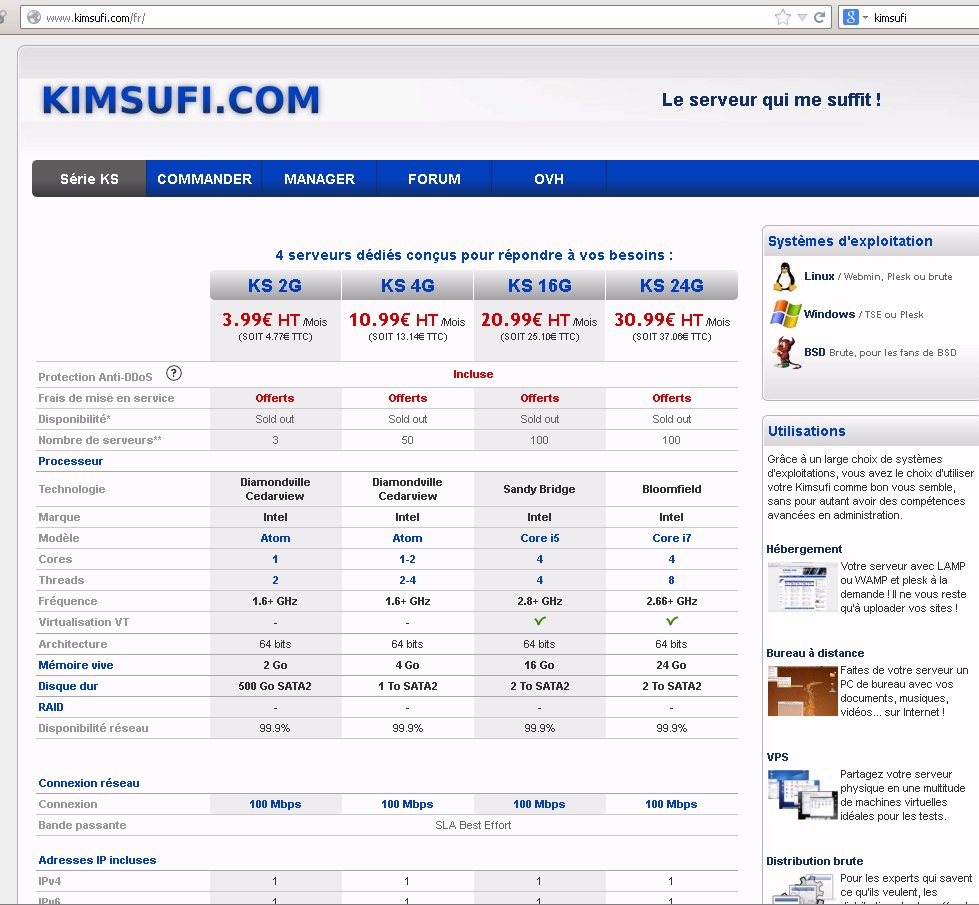Click the 2.66+ GHz frequency cell
This screenshot has width=979, height=905.
(672, 601)
